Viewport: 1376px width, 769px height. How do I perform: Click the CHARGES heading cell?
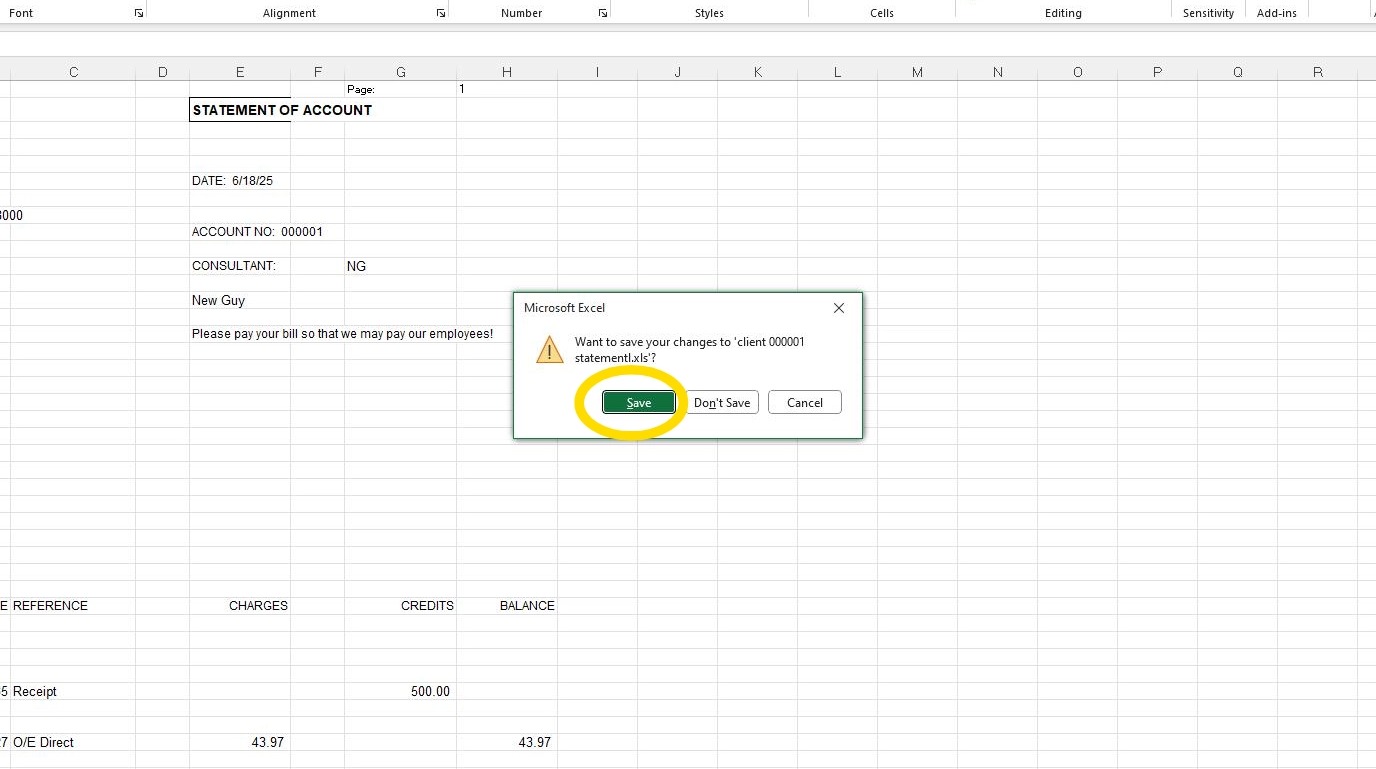240,606
